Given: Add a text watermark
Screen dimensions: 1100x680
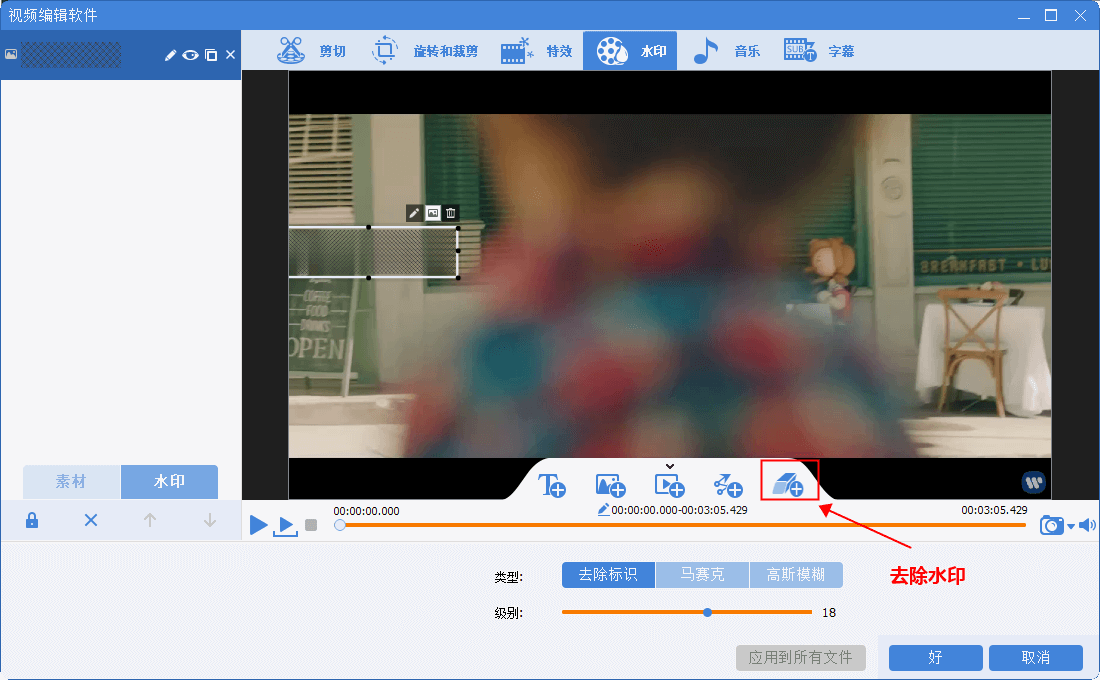Looking at the screenshot, I should pyautogui.click(x=551, y=485).
